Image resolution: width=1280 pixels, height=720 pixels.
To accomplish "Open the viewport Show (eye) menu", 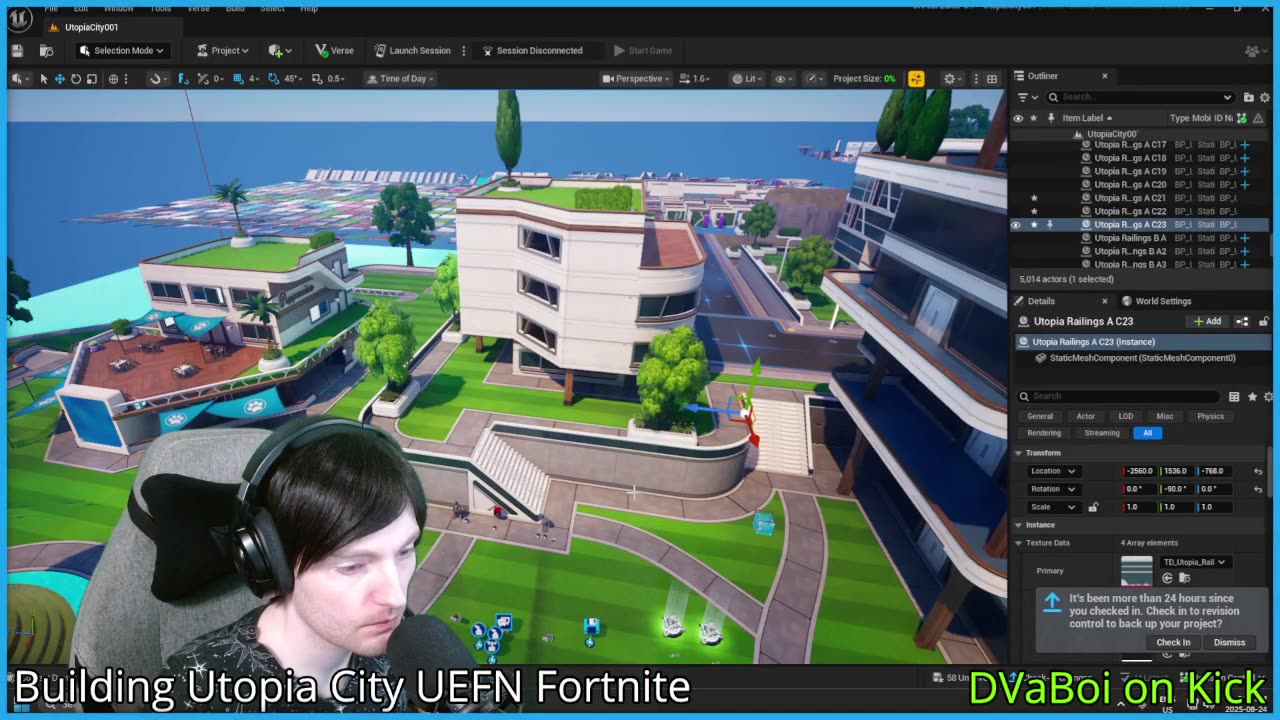I will (x=783, y=78).
